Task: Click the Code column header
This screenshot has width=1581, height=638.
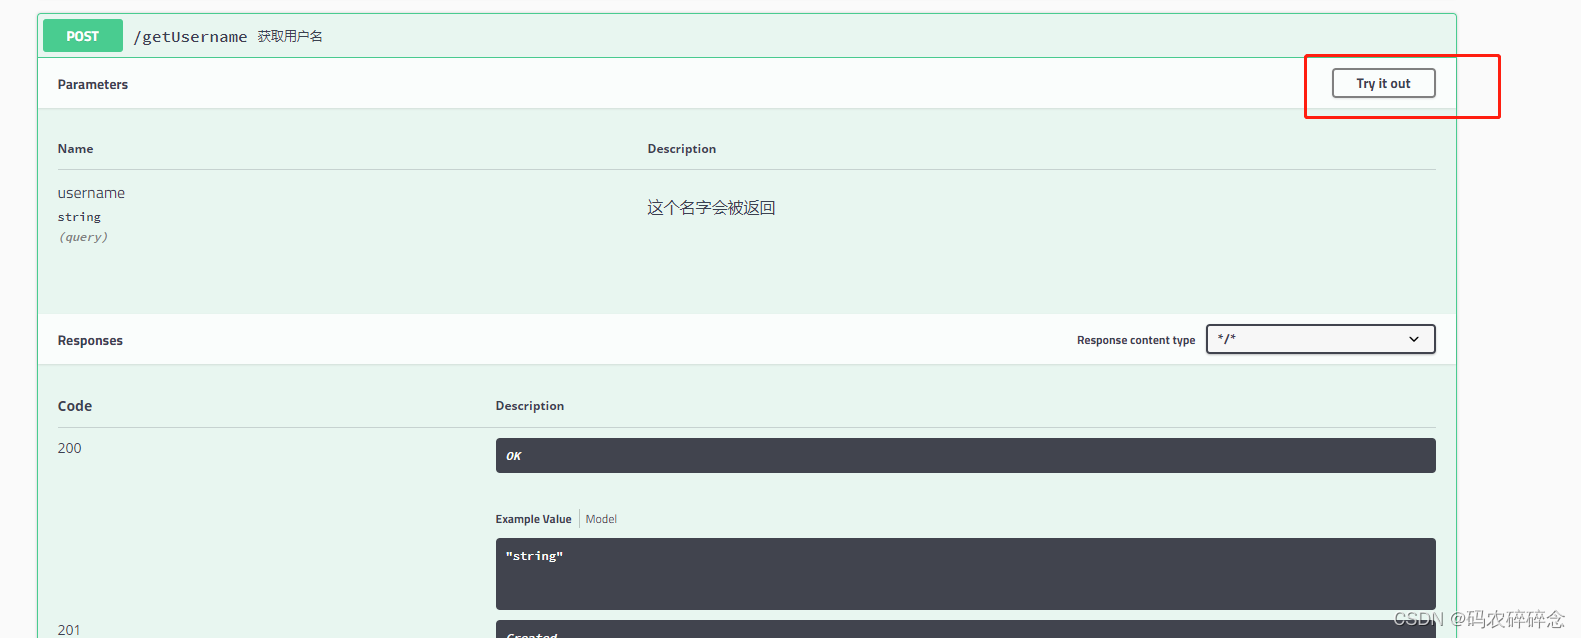Action: pyautogui.click(x=75, y=406)
